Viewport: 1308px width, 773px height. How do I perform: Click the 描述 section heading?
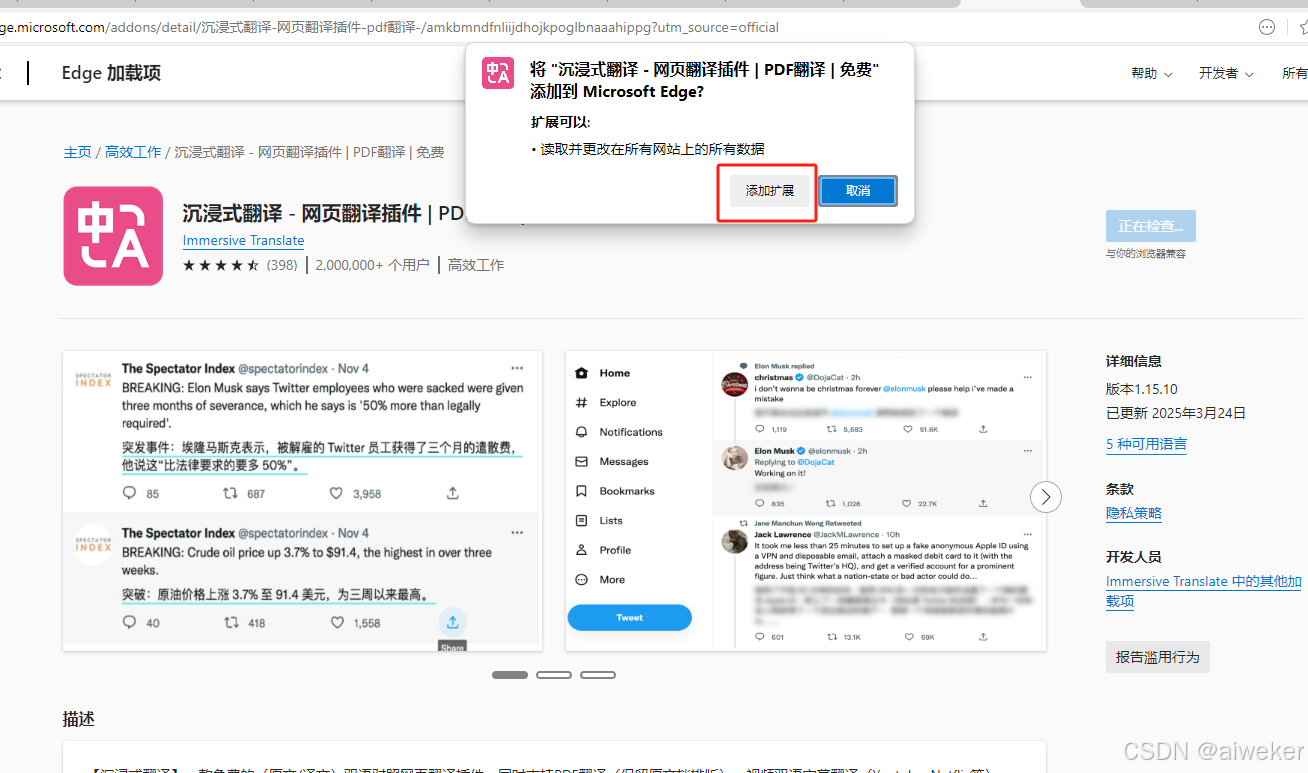tap(79, 719)
